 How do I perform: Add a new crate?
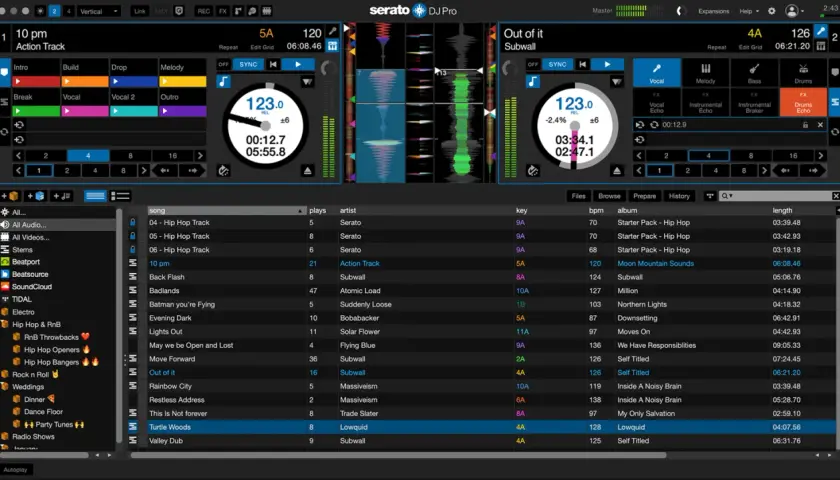[x=10, y=196]
